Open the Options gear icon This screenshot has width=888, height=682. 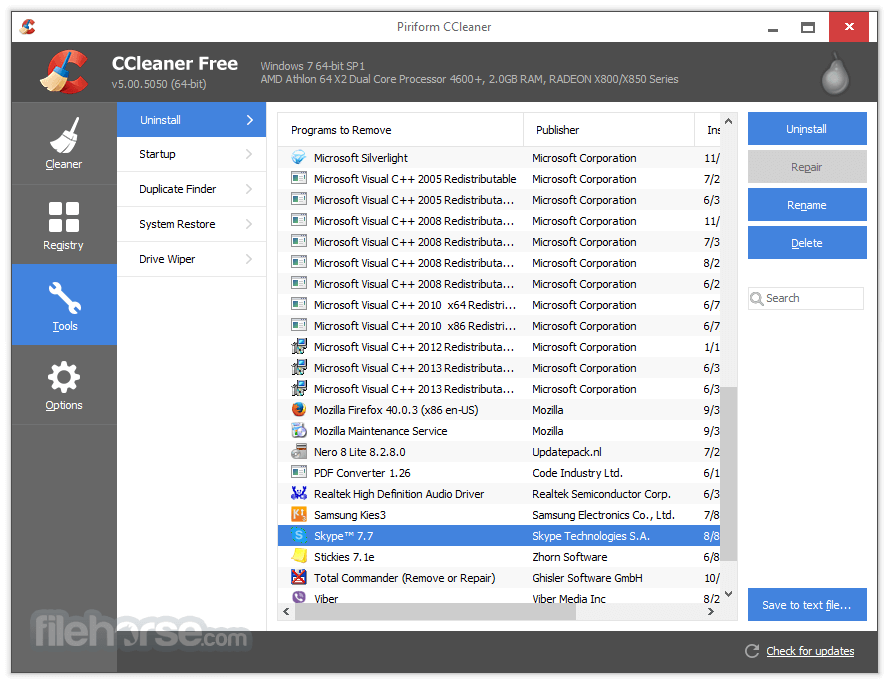point(64,377)
